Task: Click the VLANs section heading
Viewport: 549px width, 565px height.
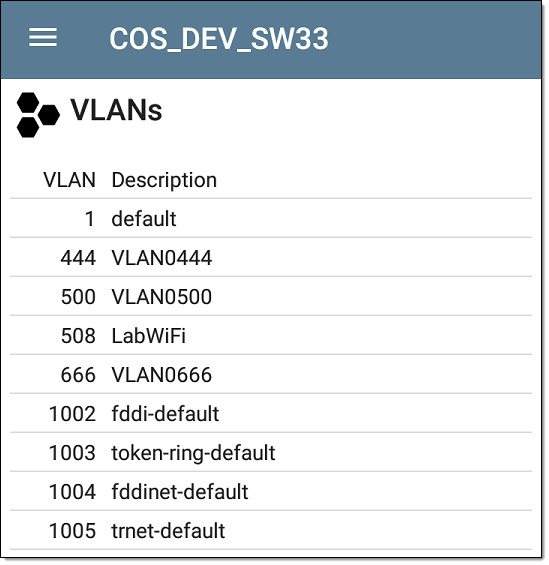Action: 116,110
